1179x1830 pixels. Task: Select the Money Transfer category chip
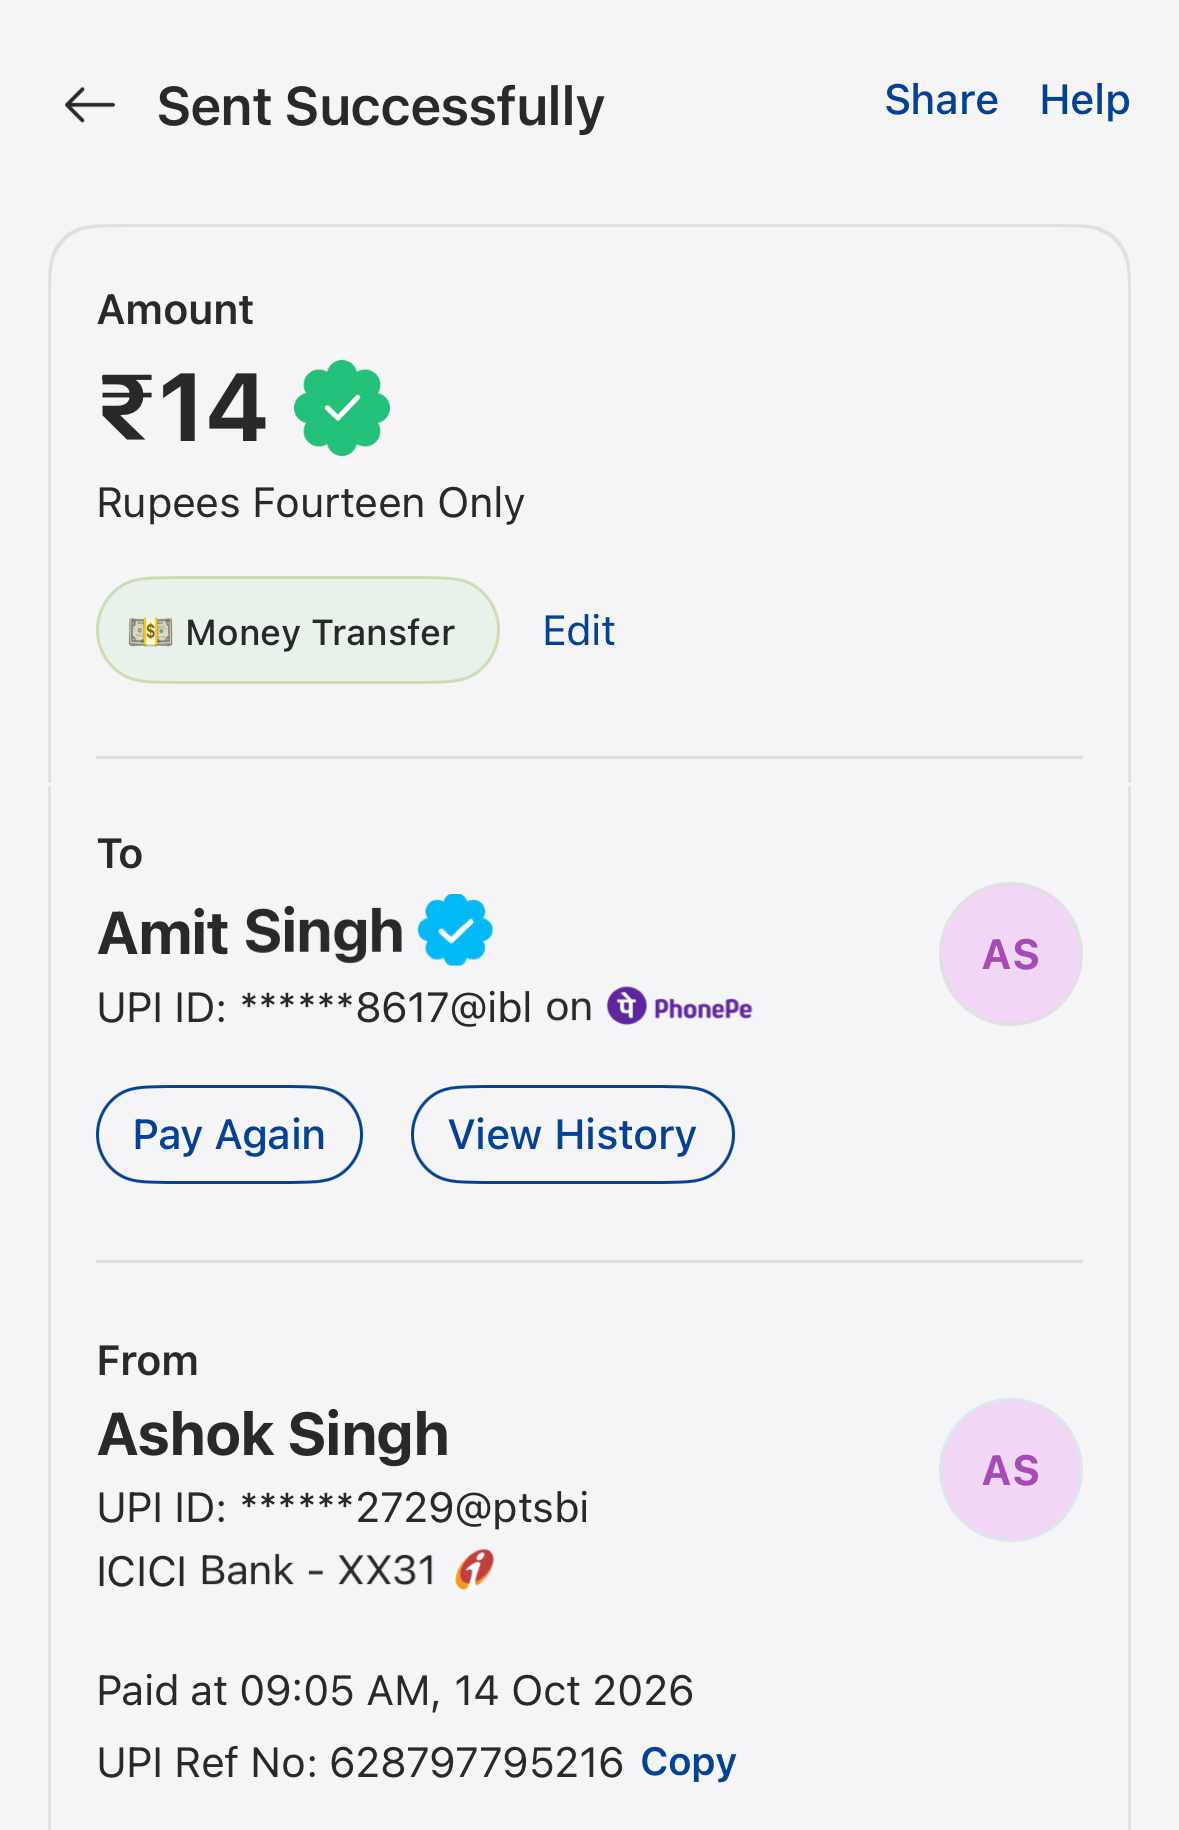(x=298, y=631)
